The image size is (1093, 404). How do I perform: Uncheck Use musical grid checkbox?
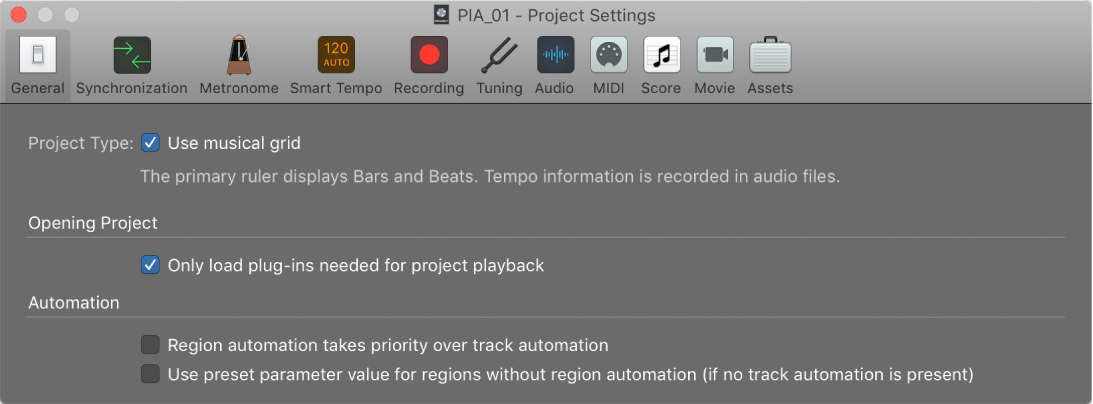pos(150,143)
